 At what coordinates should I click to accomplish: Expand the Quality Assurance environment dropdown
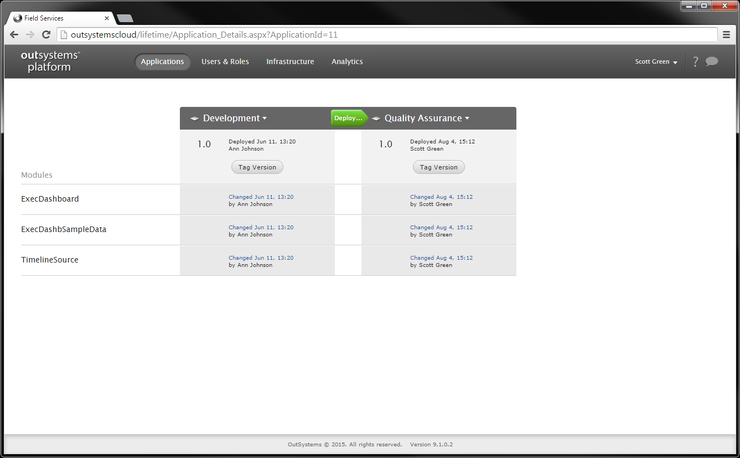click(427, 118)
